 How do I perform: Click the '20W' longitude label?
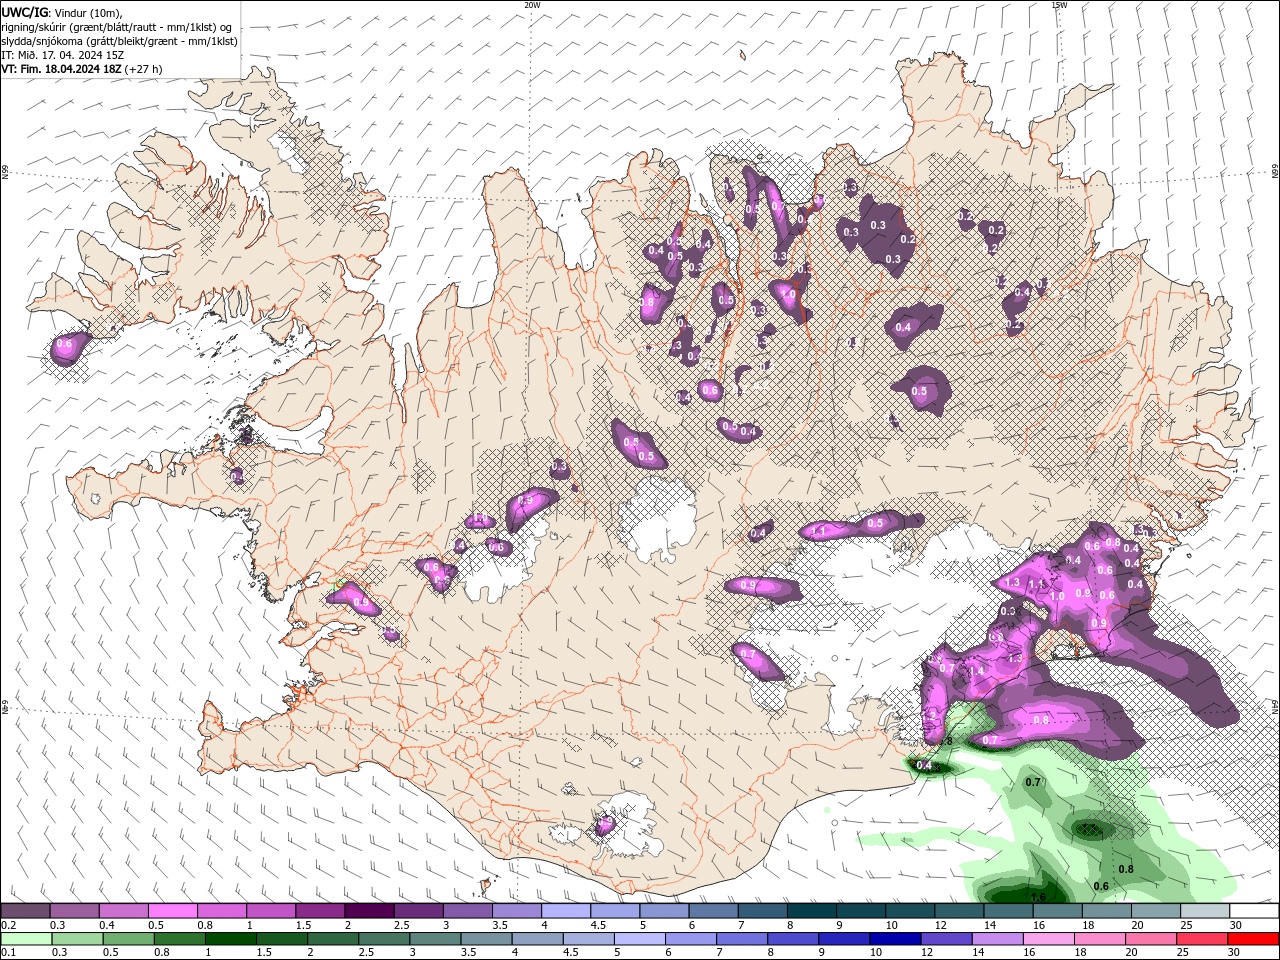pos(532,5)
